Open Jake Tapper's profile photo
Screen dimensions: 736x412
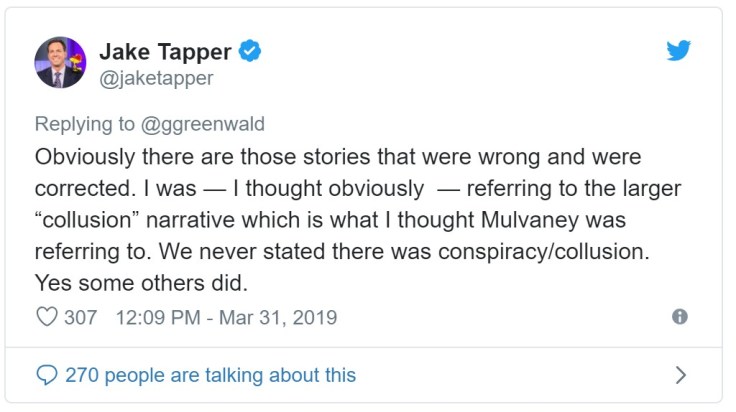click(60, 63)
